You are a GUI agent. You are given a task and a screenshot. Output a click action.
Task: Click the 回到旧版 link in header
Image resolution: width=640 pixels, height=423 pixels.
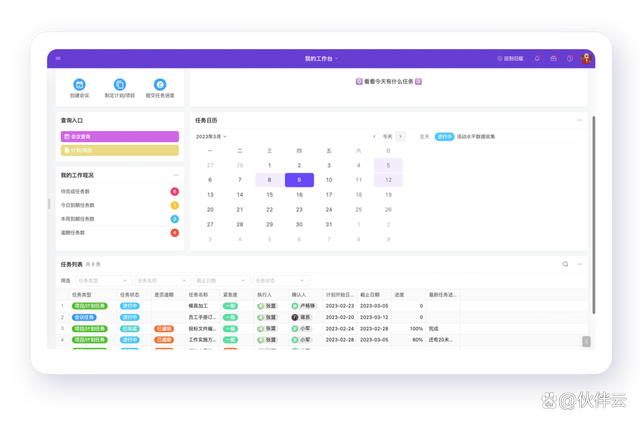510,58
